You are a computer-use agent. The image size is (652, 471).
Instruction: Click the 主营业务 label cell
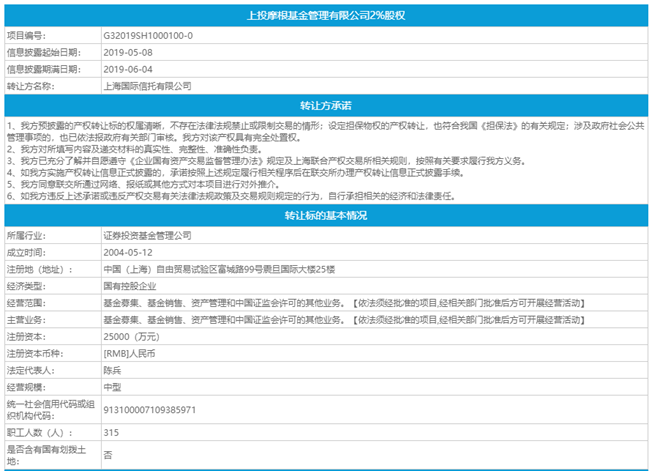coord(50,321)
